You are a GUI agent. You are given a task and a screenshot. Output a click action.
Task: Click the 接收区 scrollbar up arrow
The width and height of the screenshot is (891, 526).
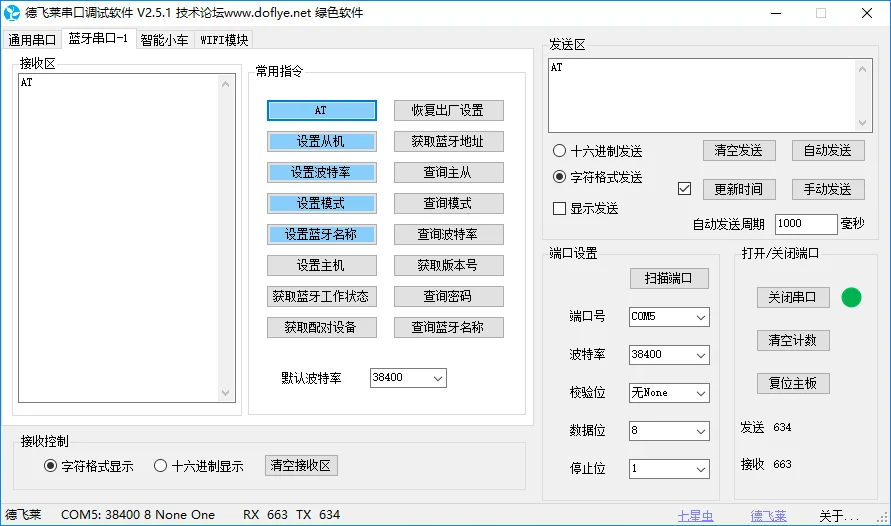point(226,84)
